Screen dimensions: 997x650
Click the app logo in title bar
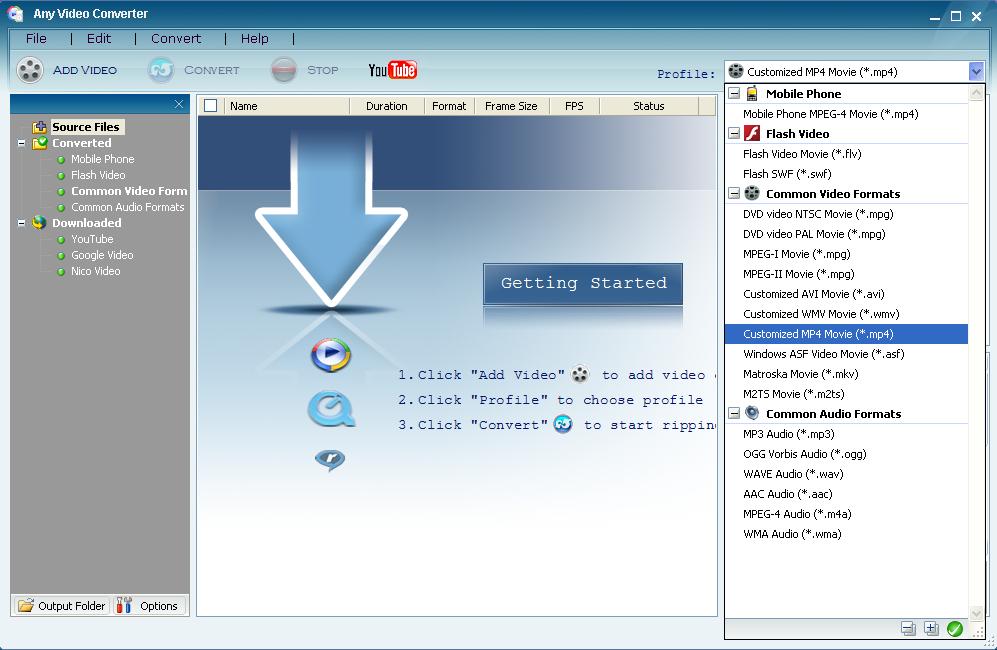16,13
